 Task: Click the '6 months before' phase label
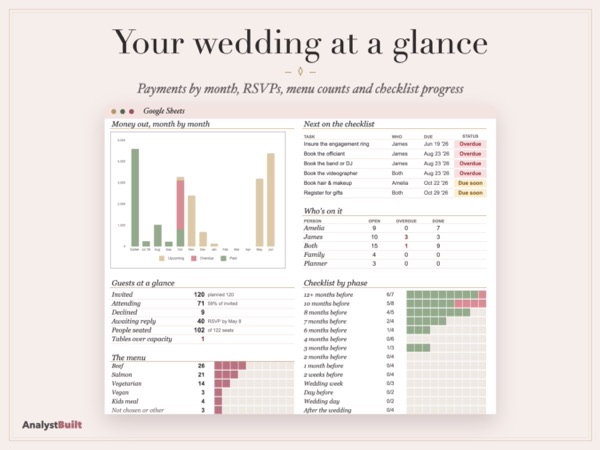[325, 330]
